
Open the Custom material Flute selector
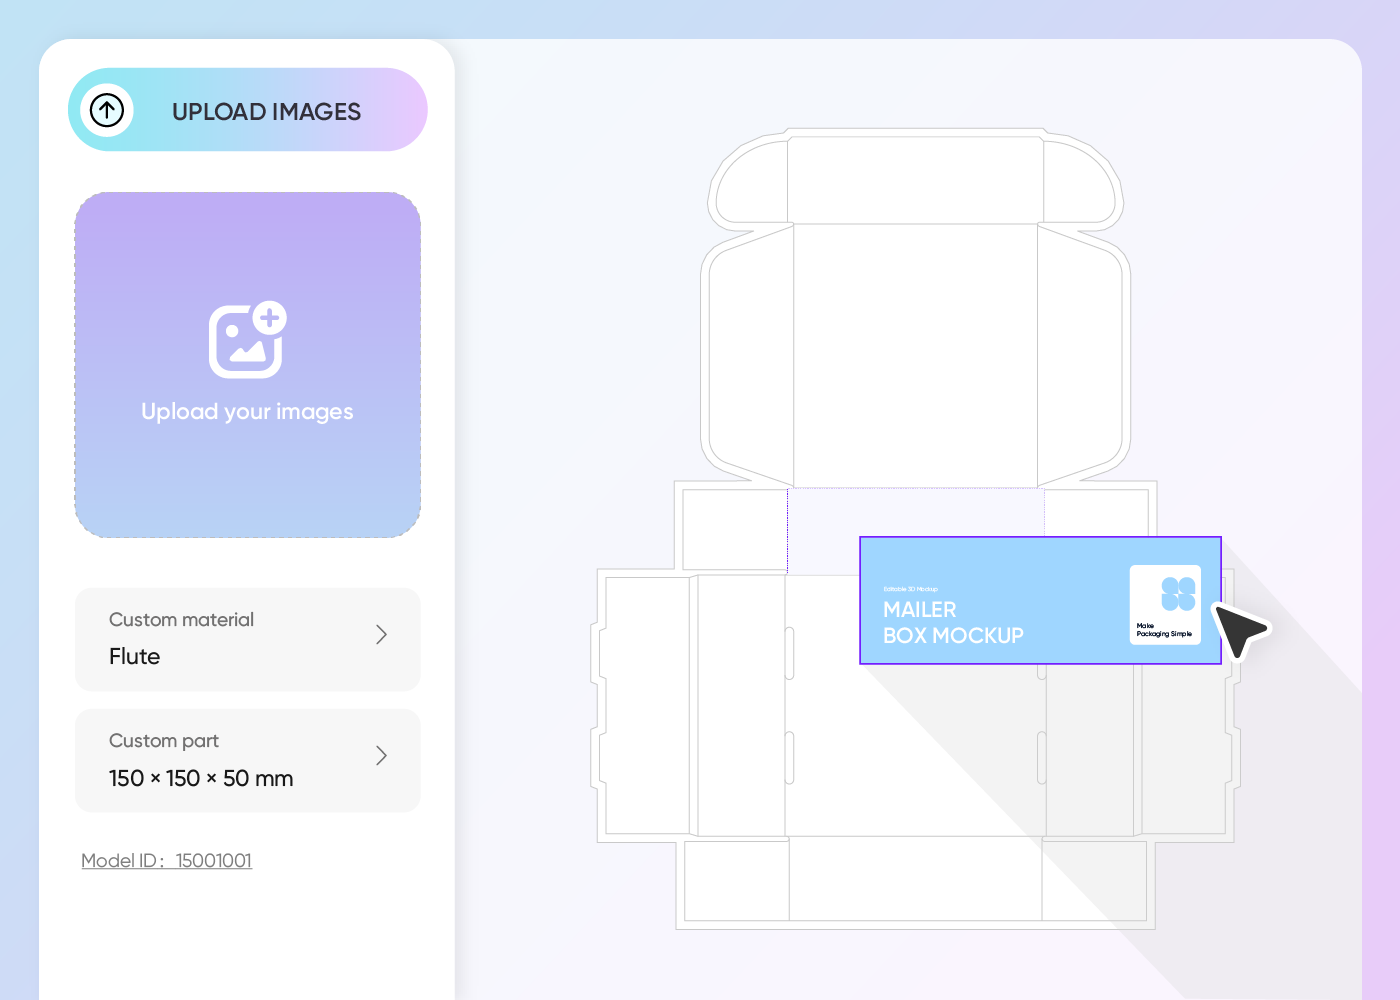point(248,639)
